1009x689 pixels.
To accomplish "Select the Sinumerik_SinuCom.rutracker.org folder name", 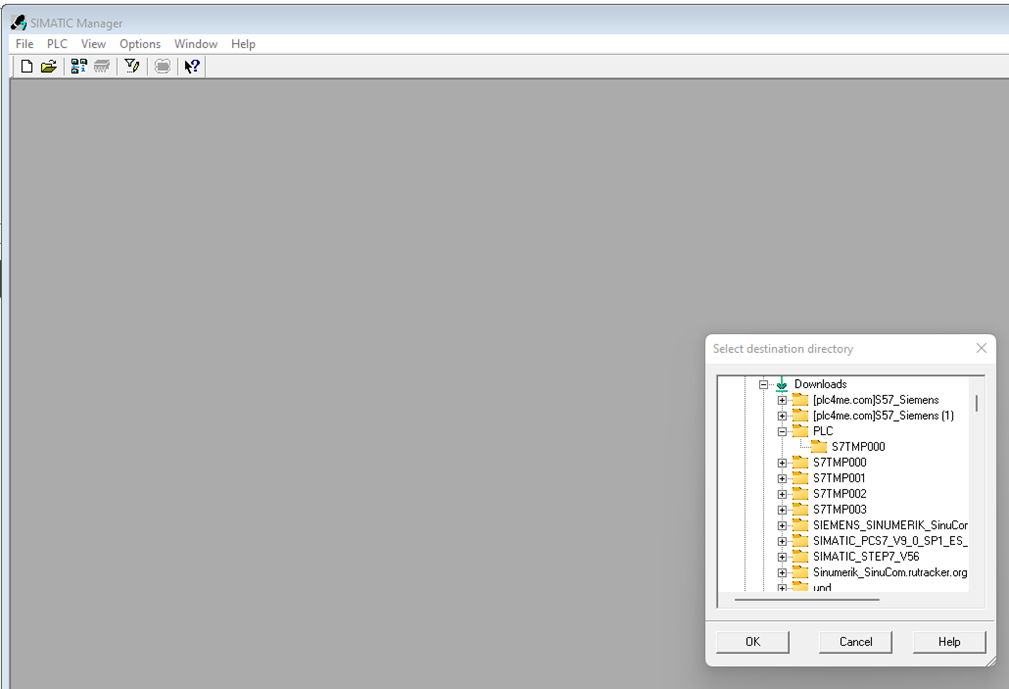I will pos(890,572).
